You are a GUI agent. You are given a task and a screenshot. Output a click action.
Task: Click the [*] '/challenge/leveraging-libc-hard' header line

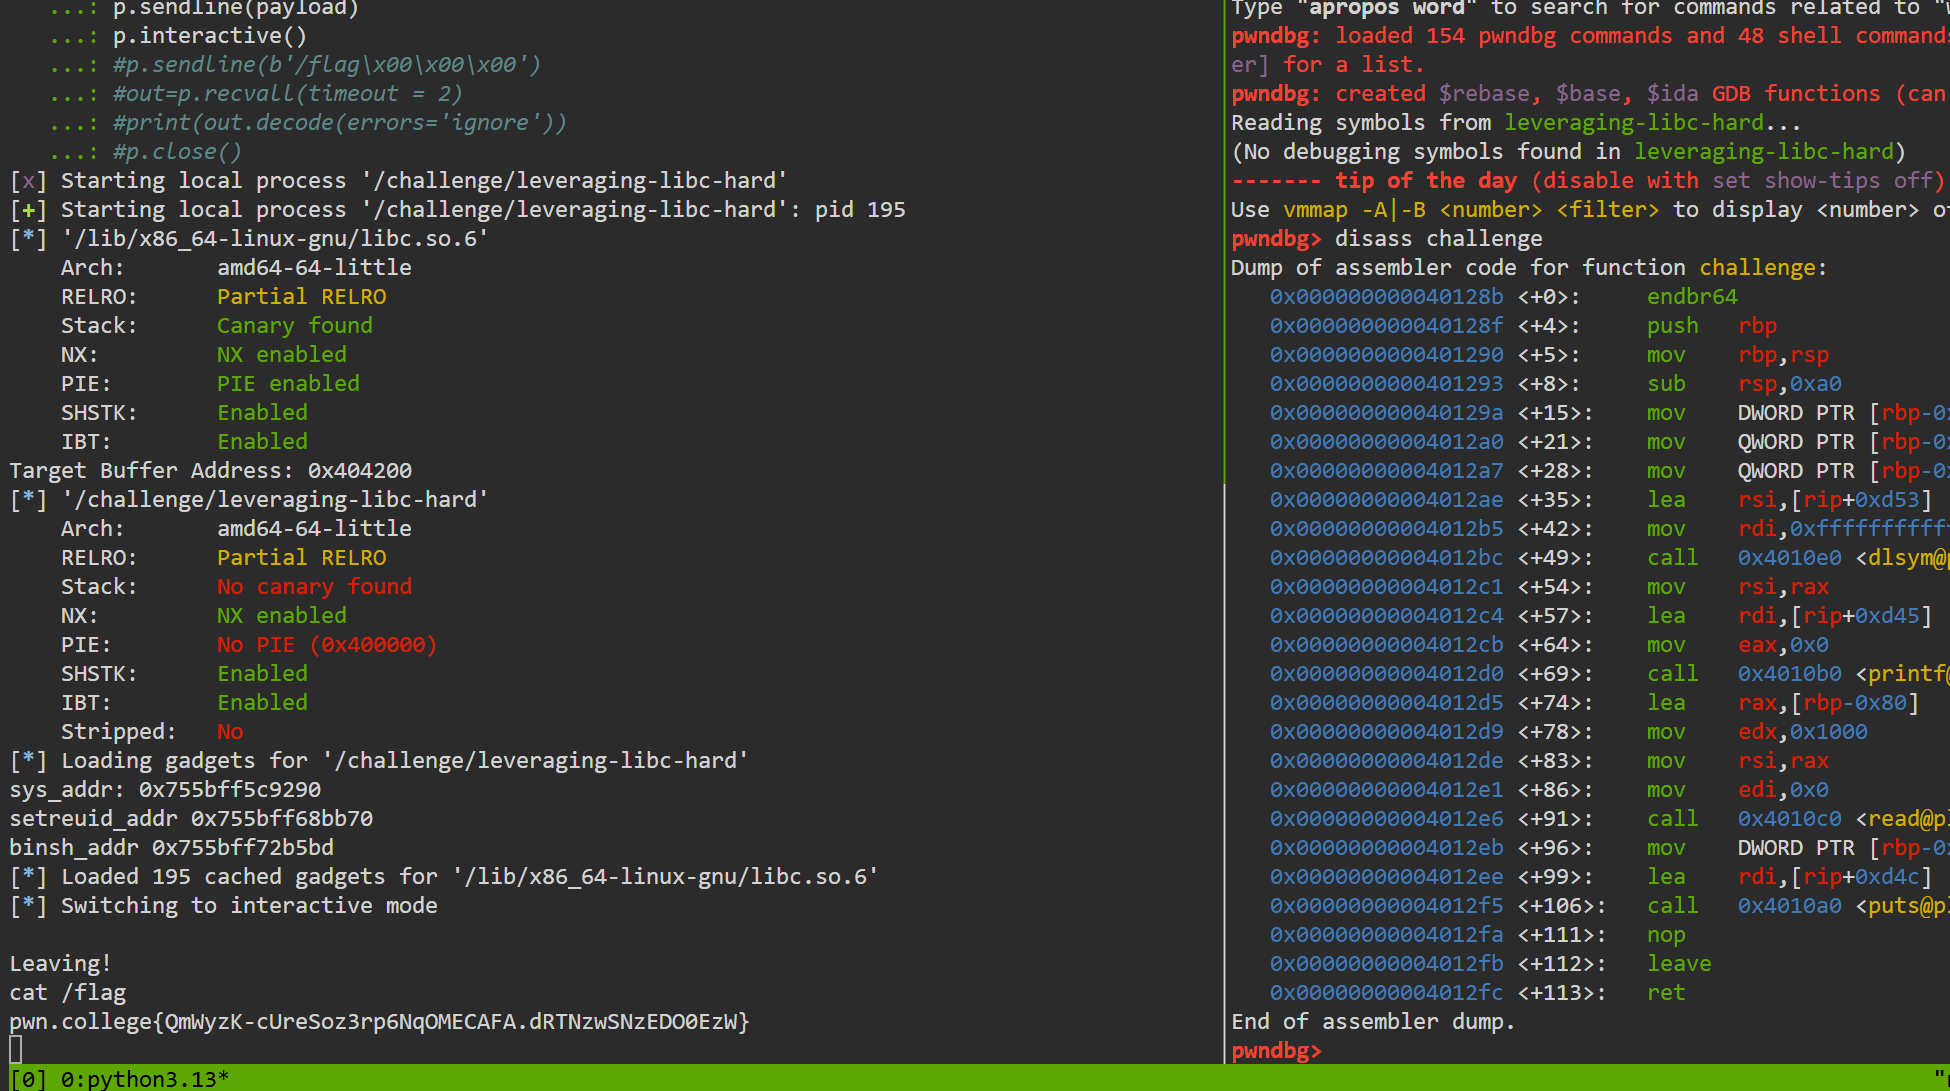pyautogui.click(x=249, y=500)
